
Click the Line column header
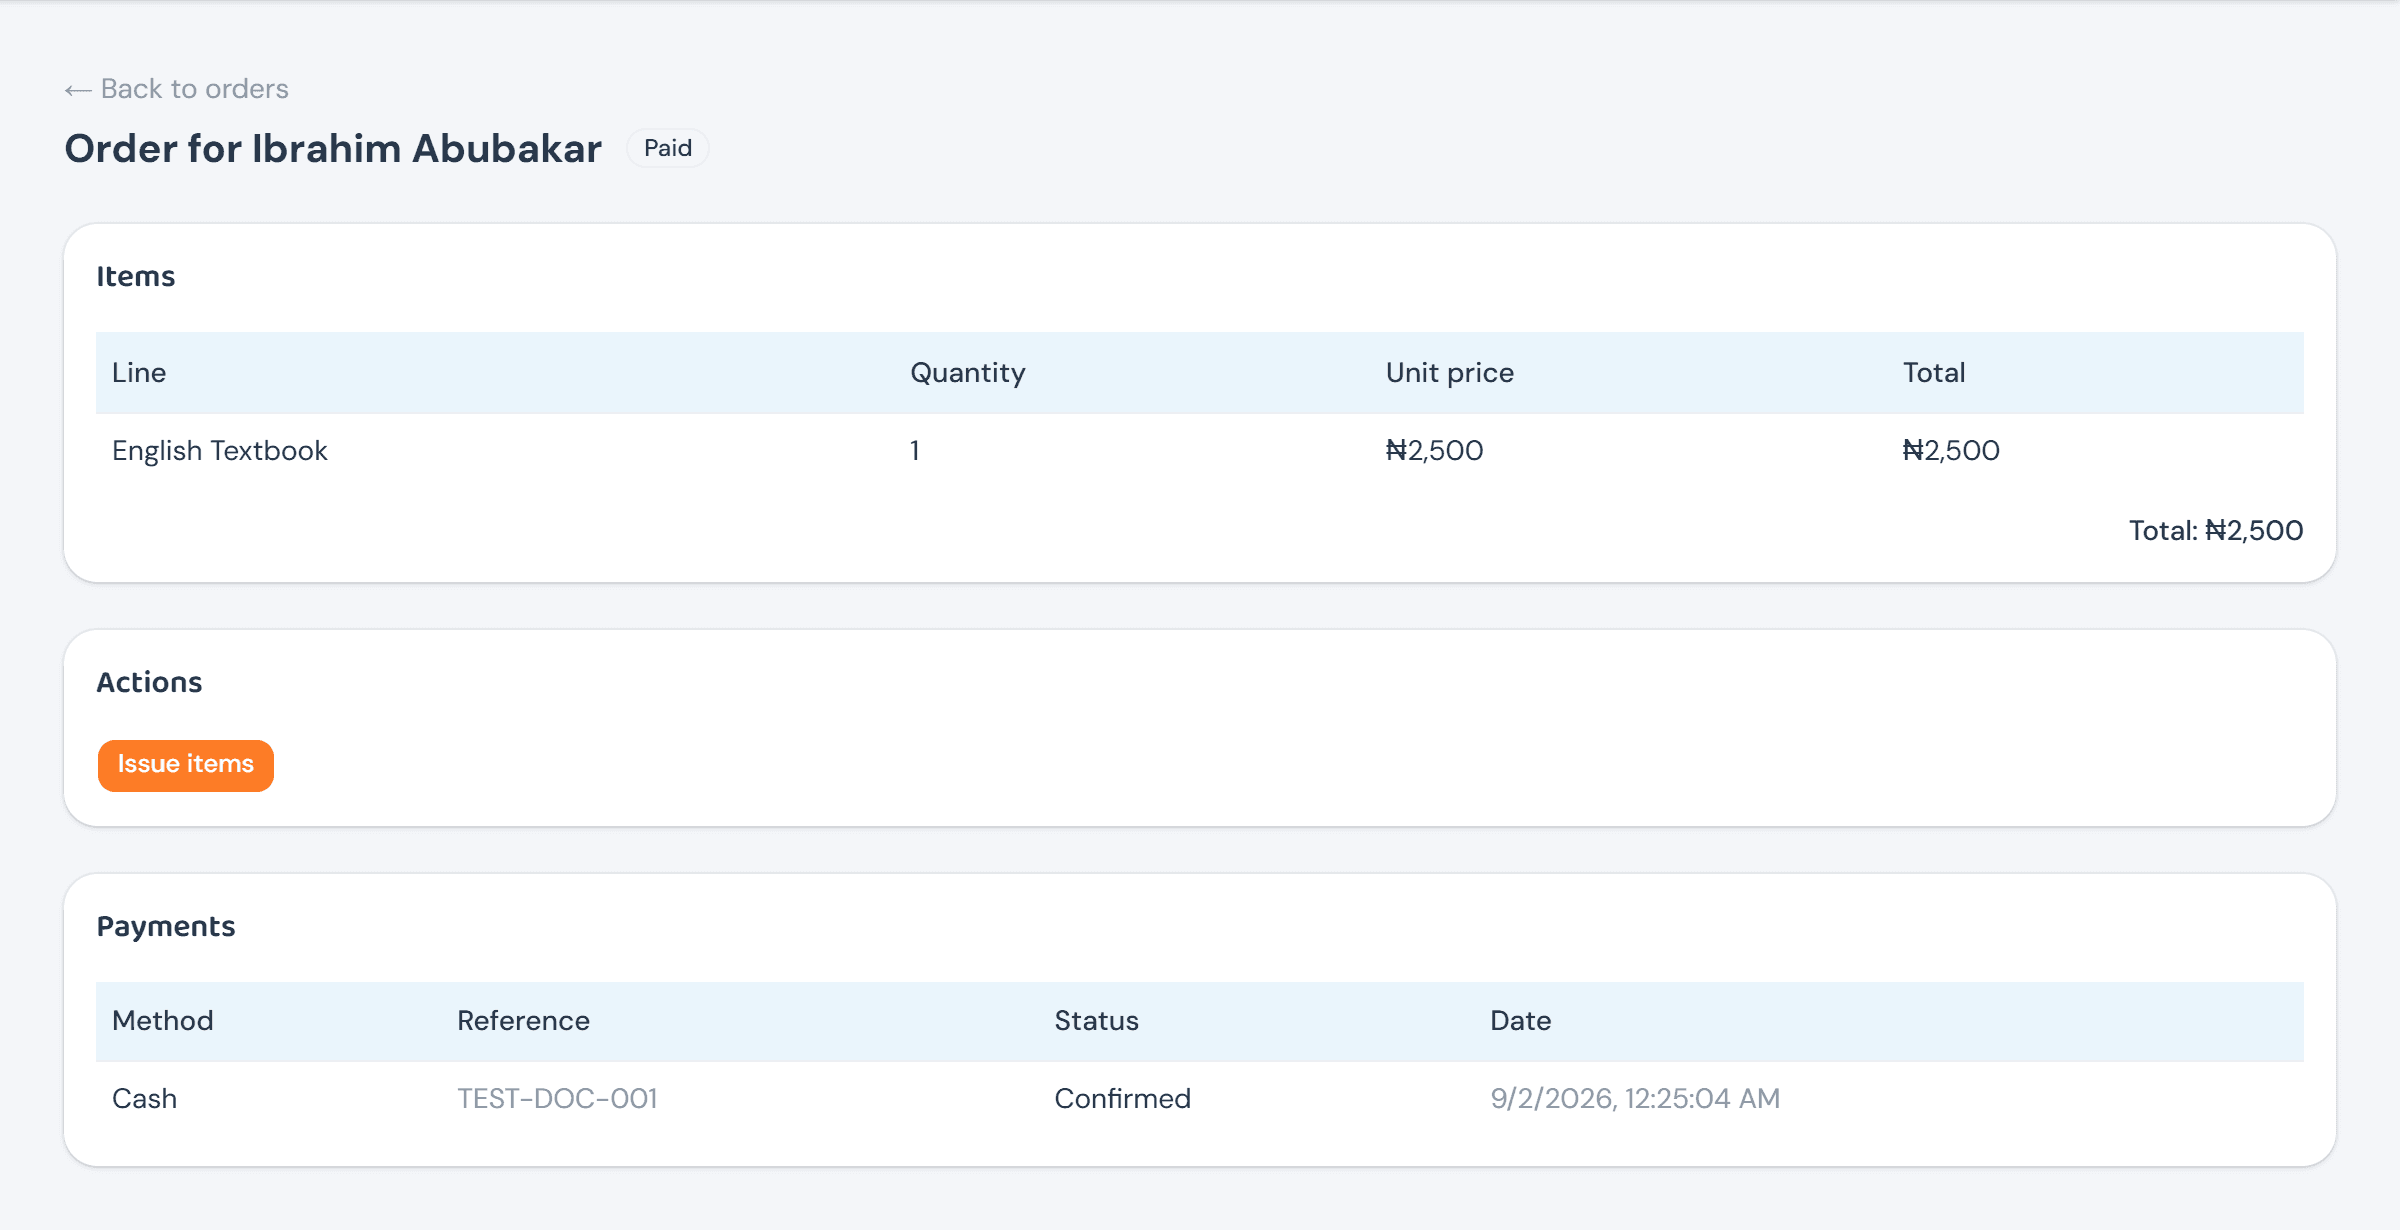pos(139,373)
